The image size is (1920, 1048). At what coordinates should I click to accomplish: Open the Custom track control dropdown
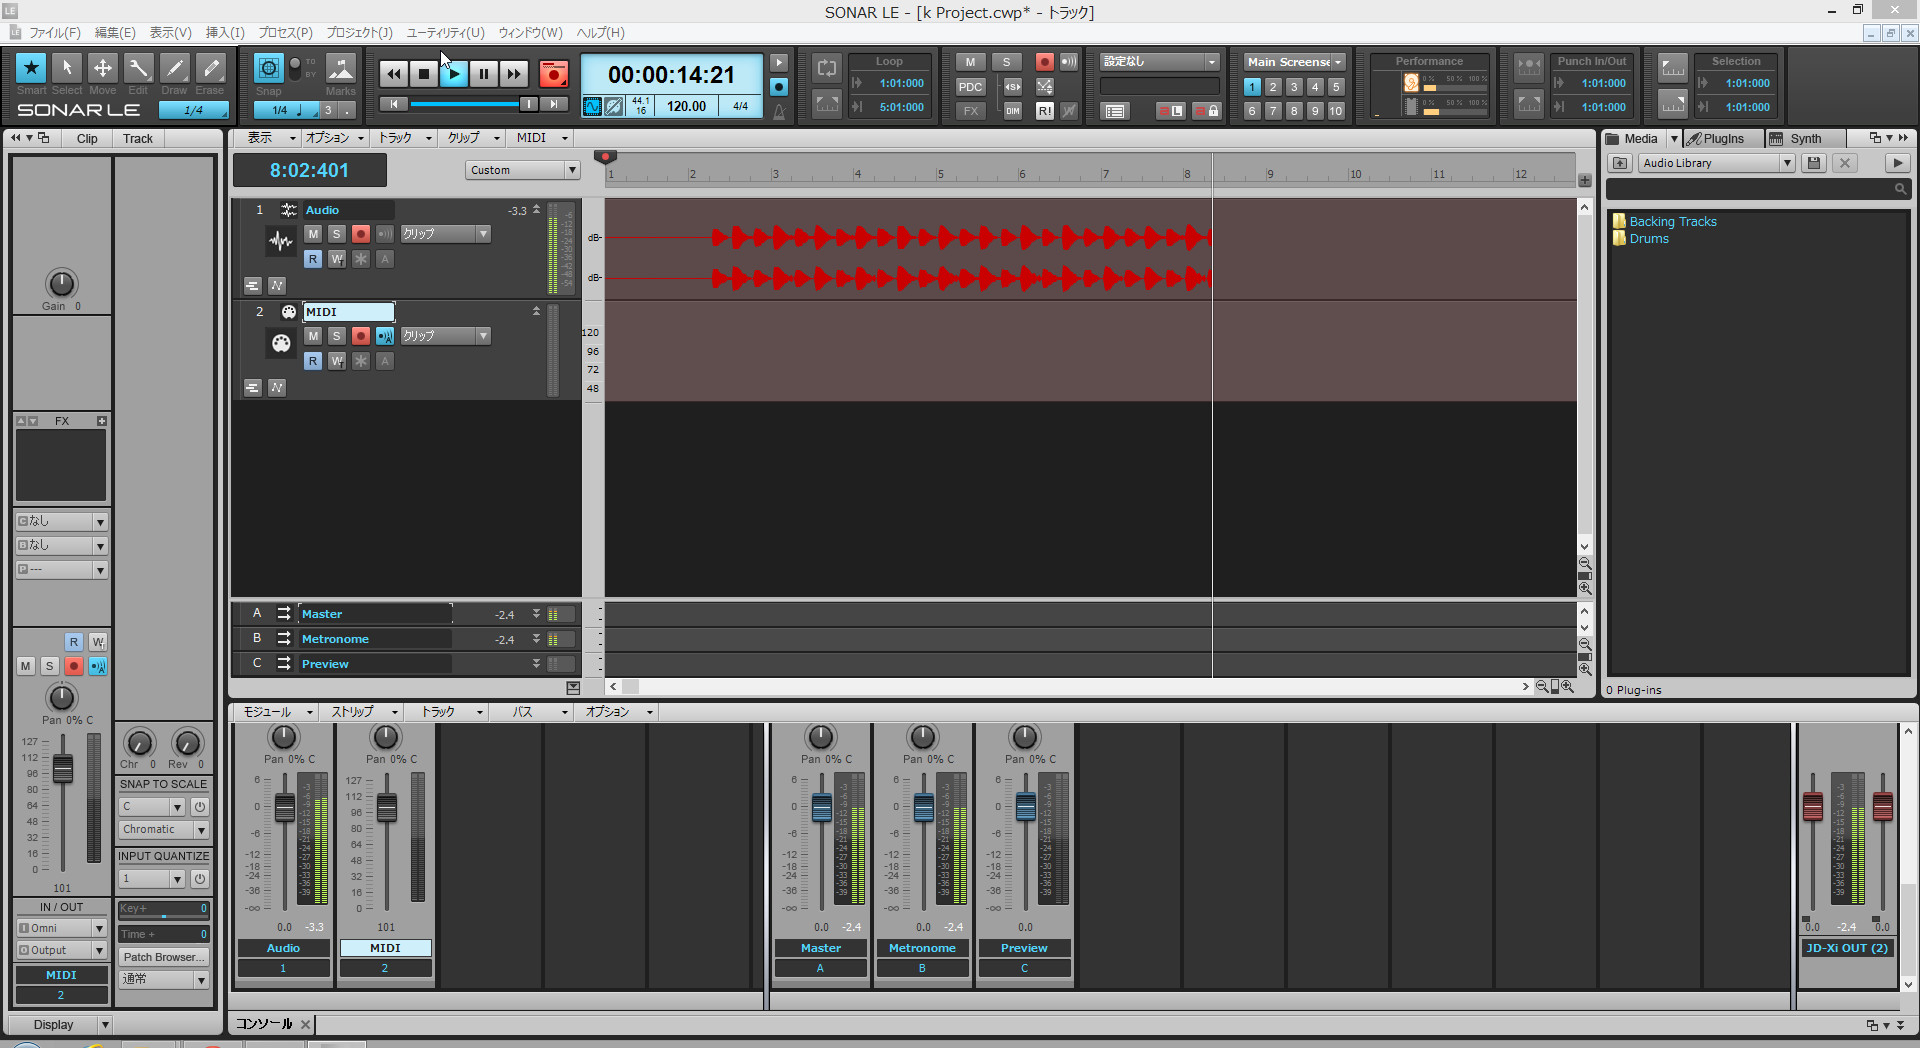(x=522, y=170)
